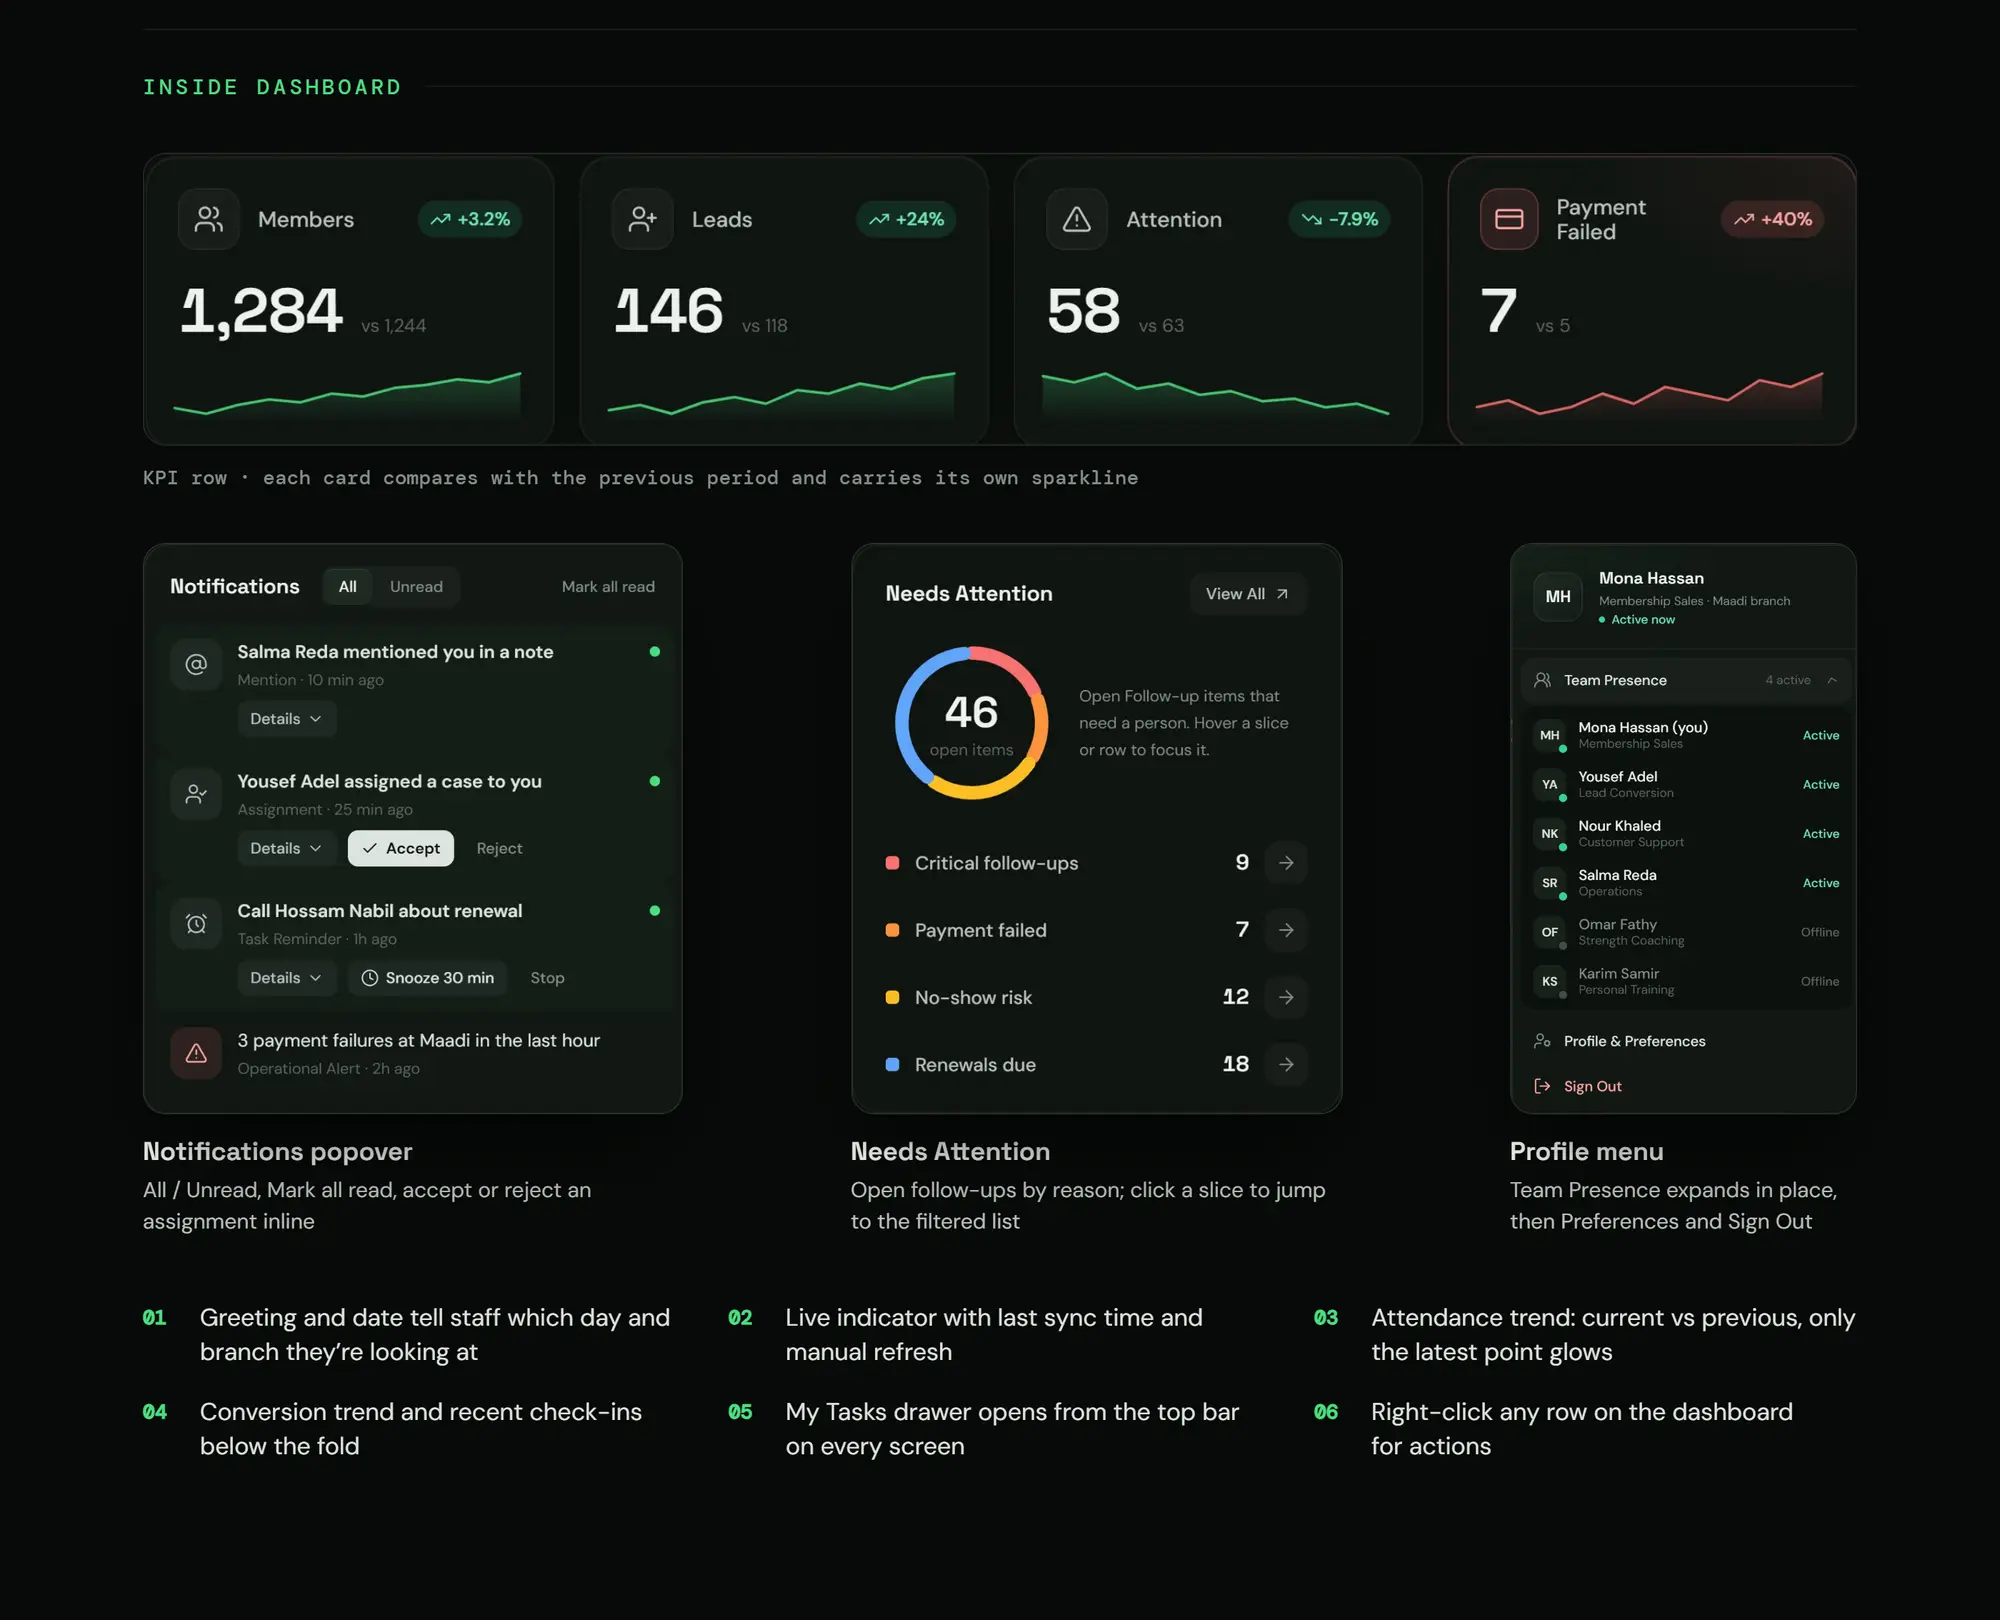
Task: Select Omar Fathy offline row
Action: pos(1685,932)
